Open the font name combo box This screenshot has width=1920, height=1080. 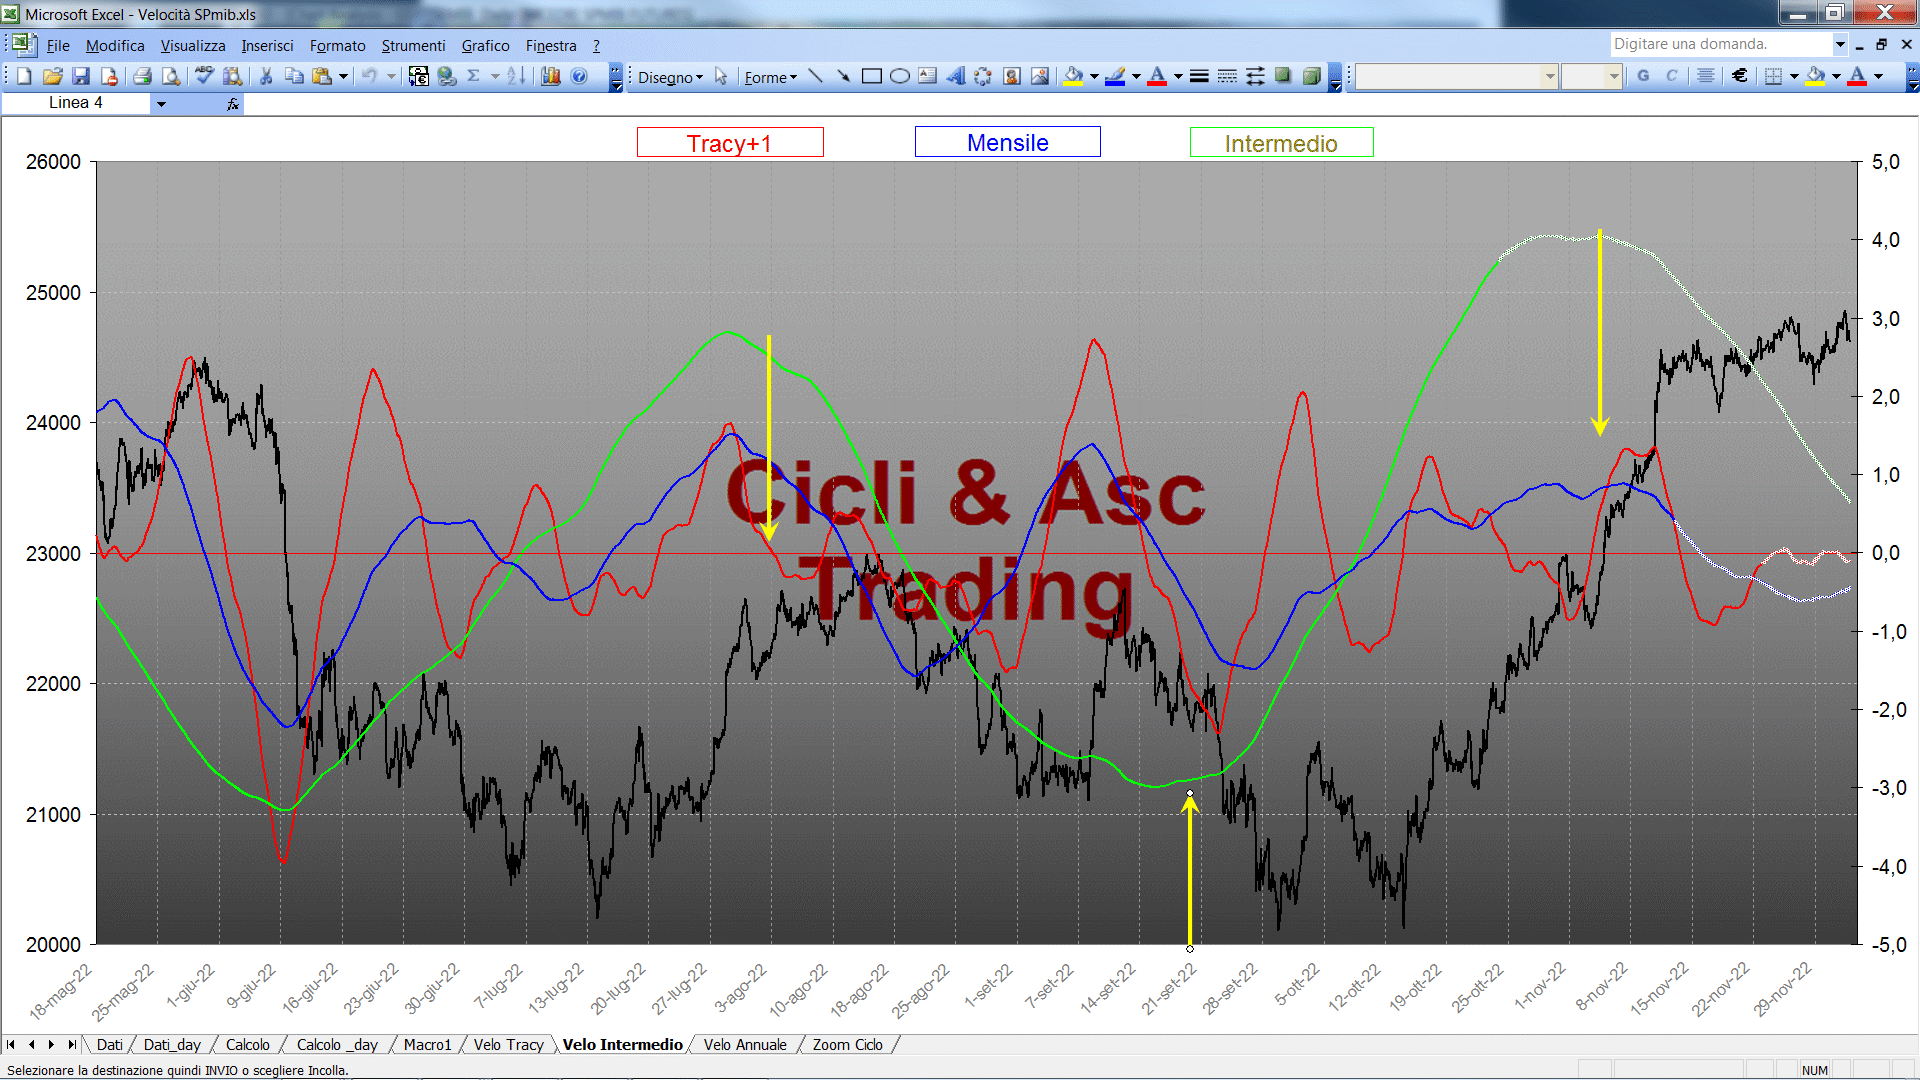point(1456,76)
